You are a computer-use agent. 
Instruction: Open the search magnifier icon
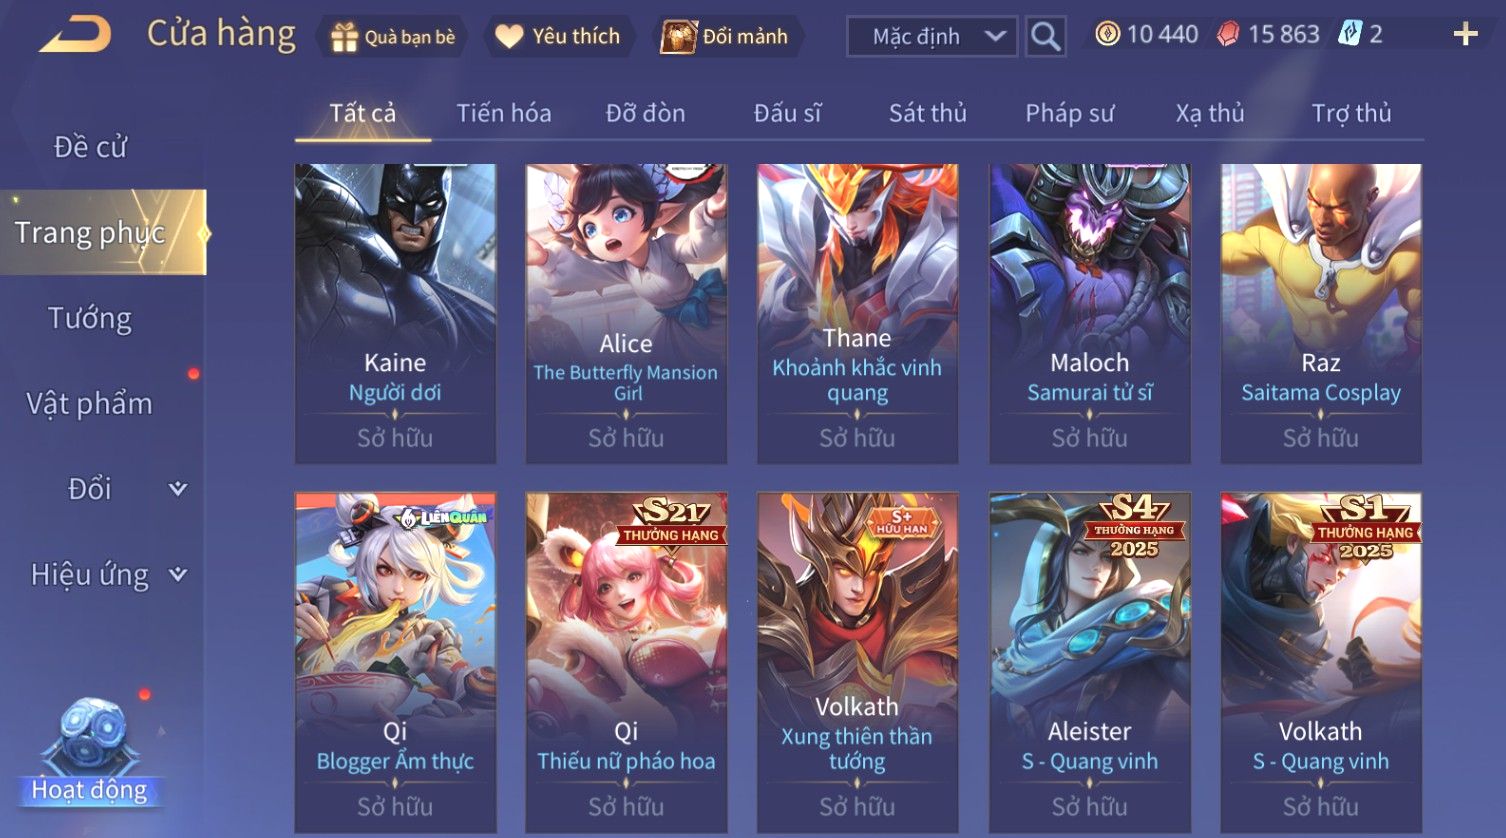click(1046, 37)
